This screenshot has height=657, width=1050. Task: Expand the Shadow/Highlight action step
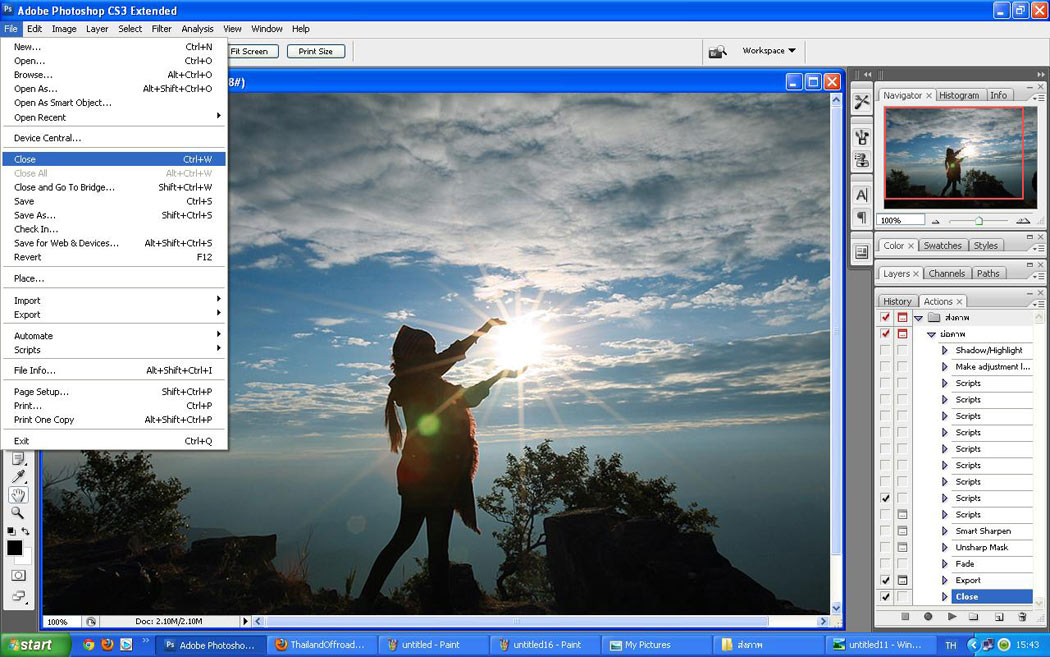(945, 351)
